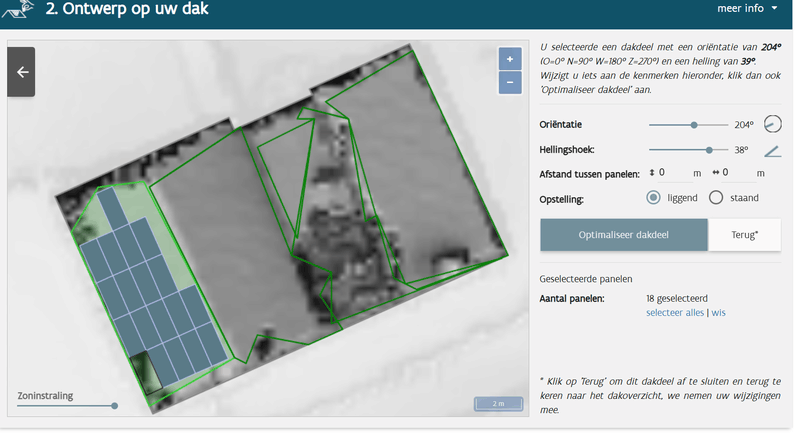Expand the meer info dropdown

[747, 8]
